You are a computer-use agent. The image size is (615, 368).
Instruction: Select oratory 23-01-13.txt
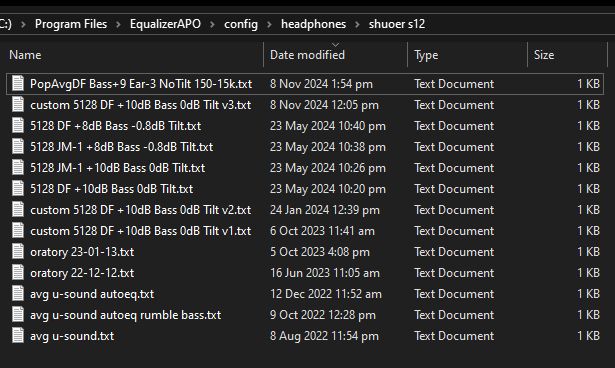tap(82, 252)
